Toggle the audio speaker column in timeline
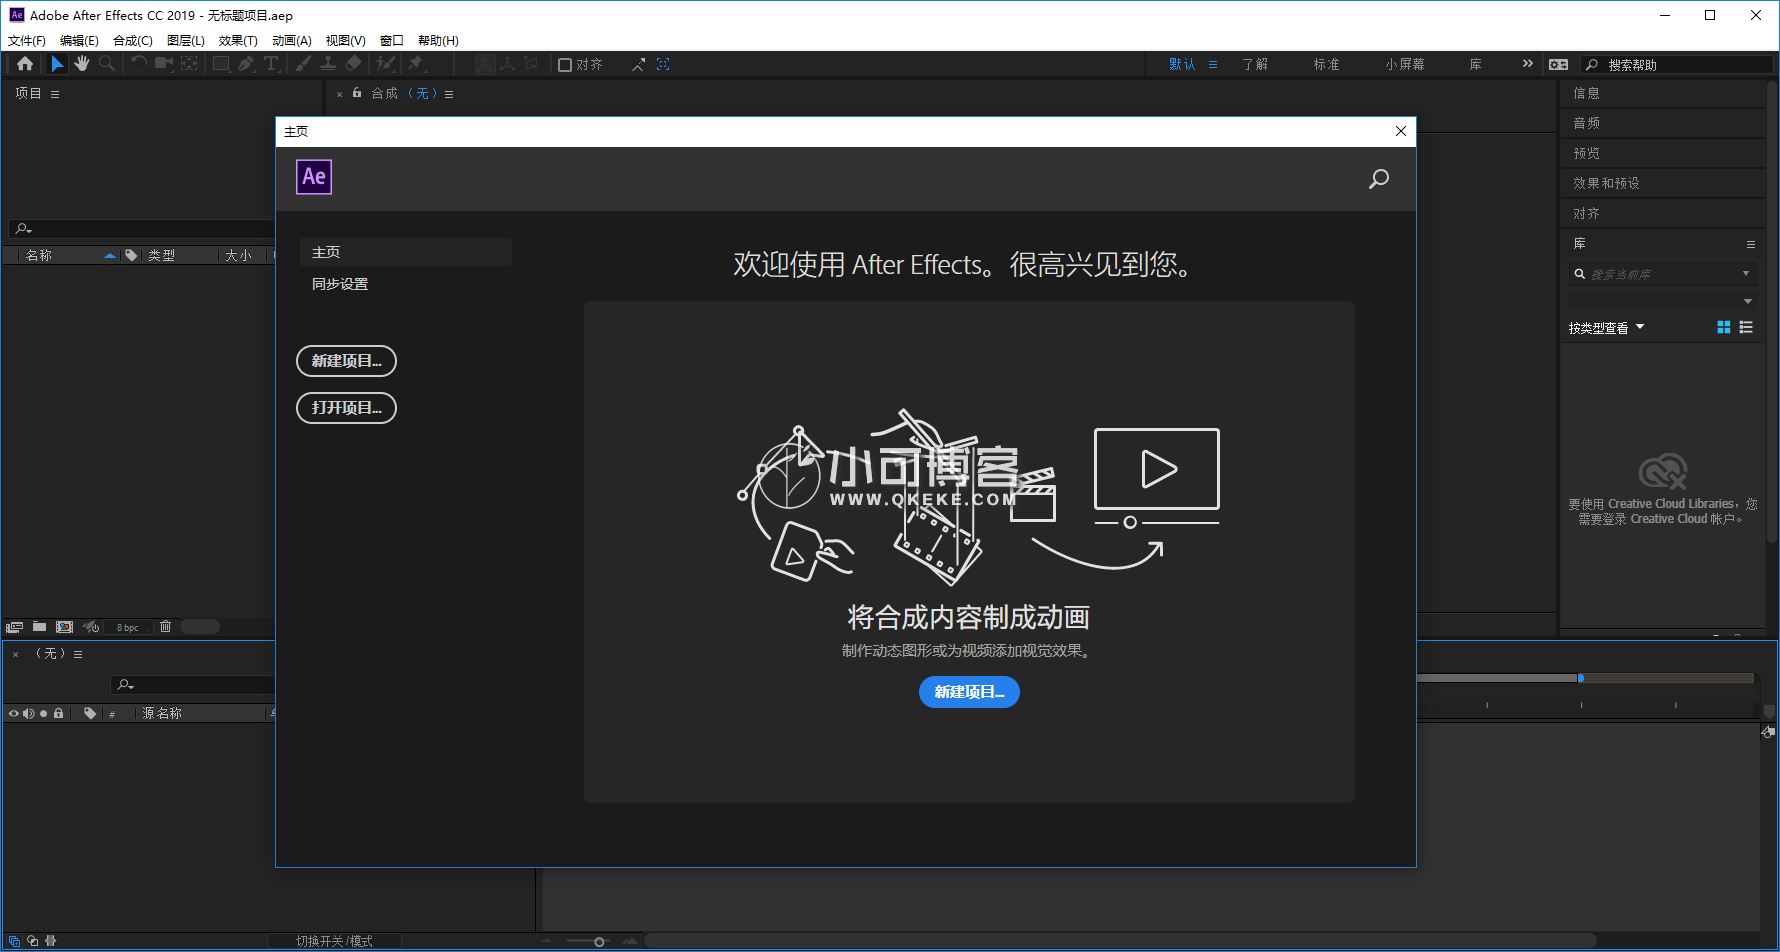Screen dimensions: 1780x952 click(28, 713)
